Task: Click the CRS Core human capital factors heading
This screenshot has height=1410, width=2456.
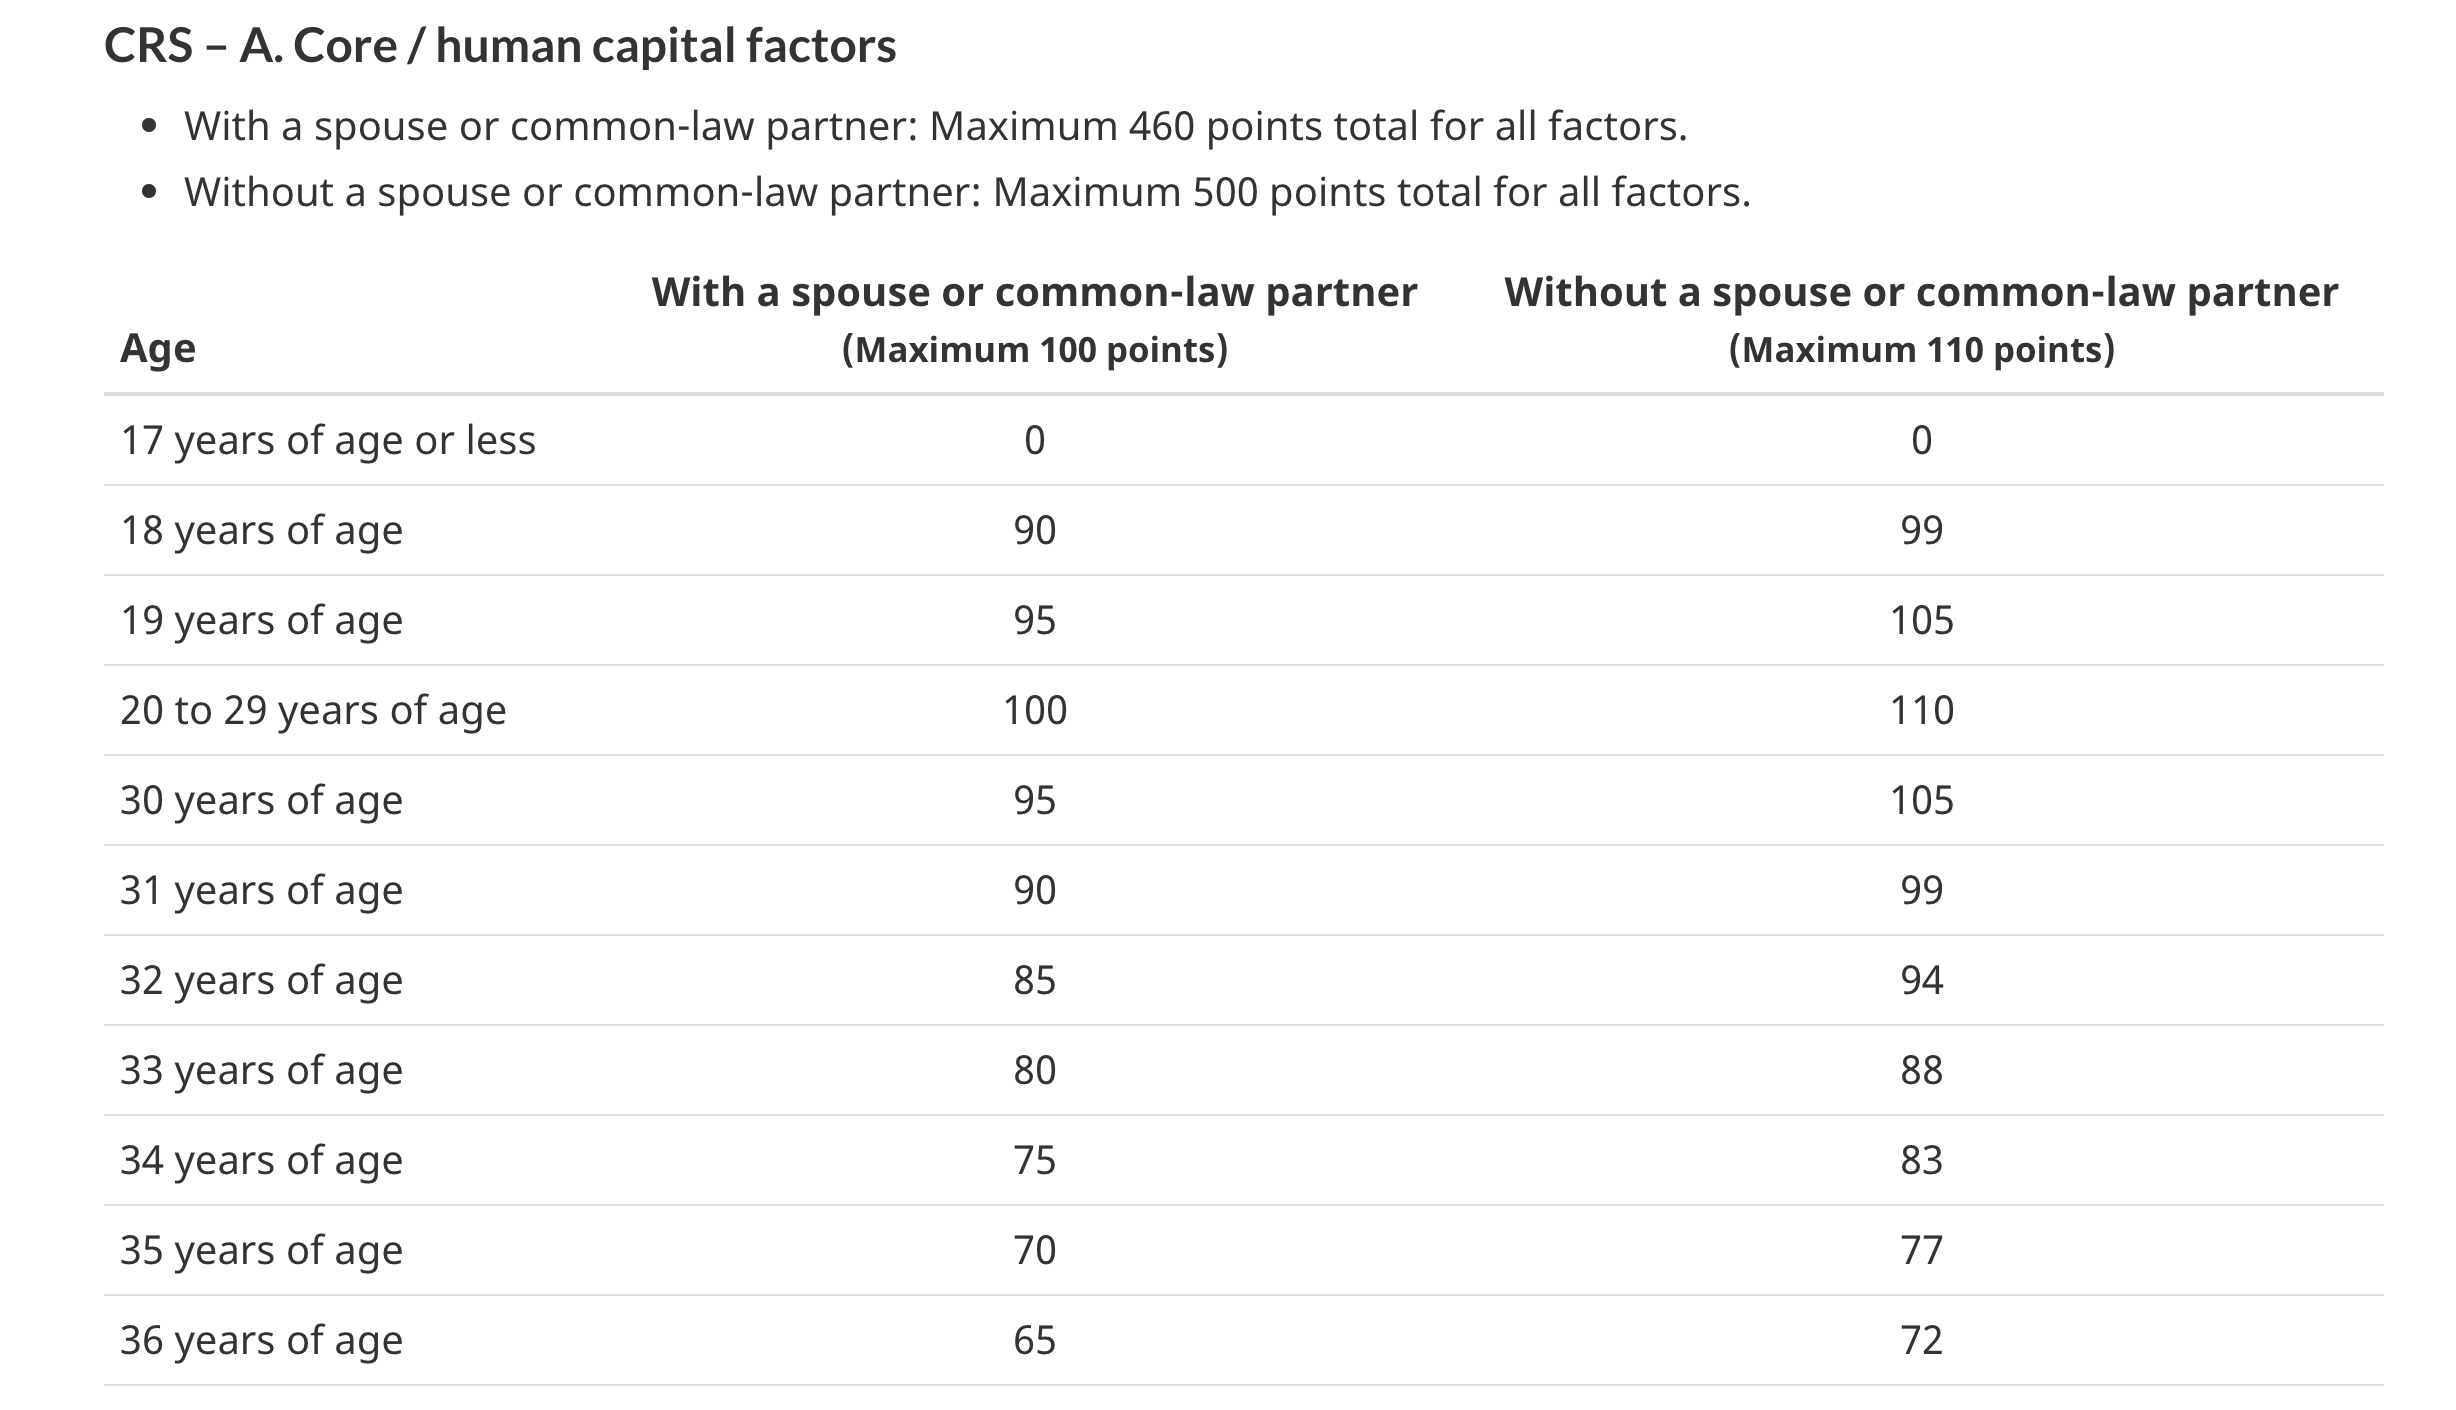Action: [500, 46]
